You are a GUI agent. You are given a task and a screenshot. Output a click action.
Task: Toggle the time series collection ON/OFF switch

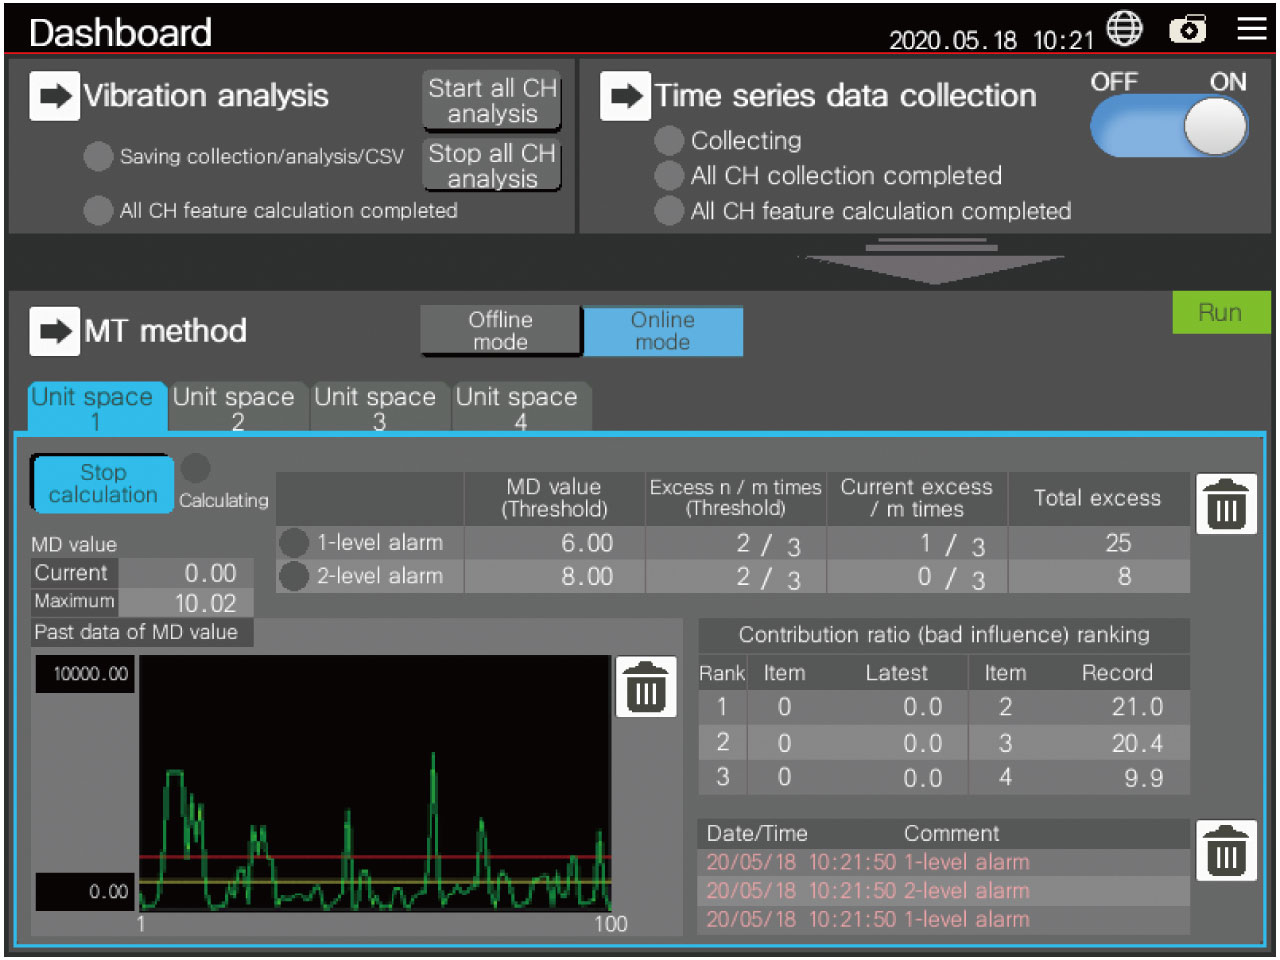tap(1169, 127)
